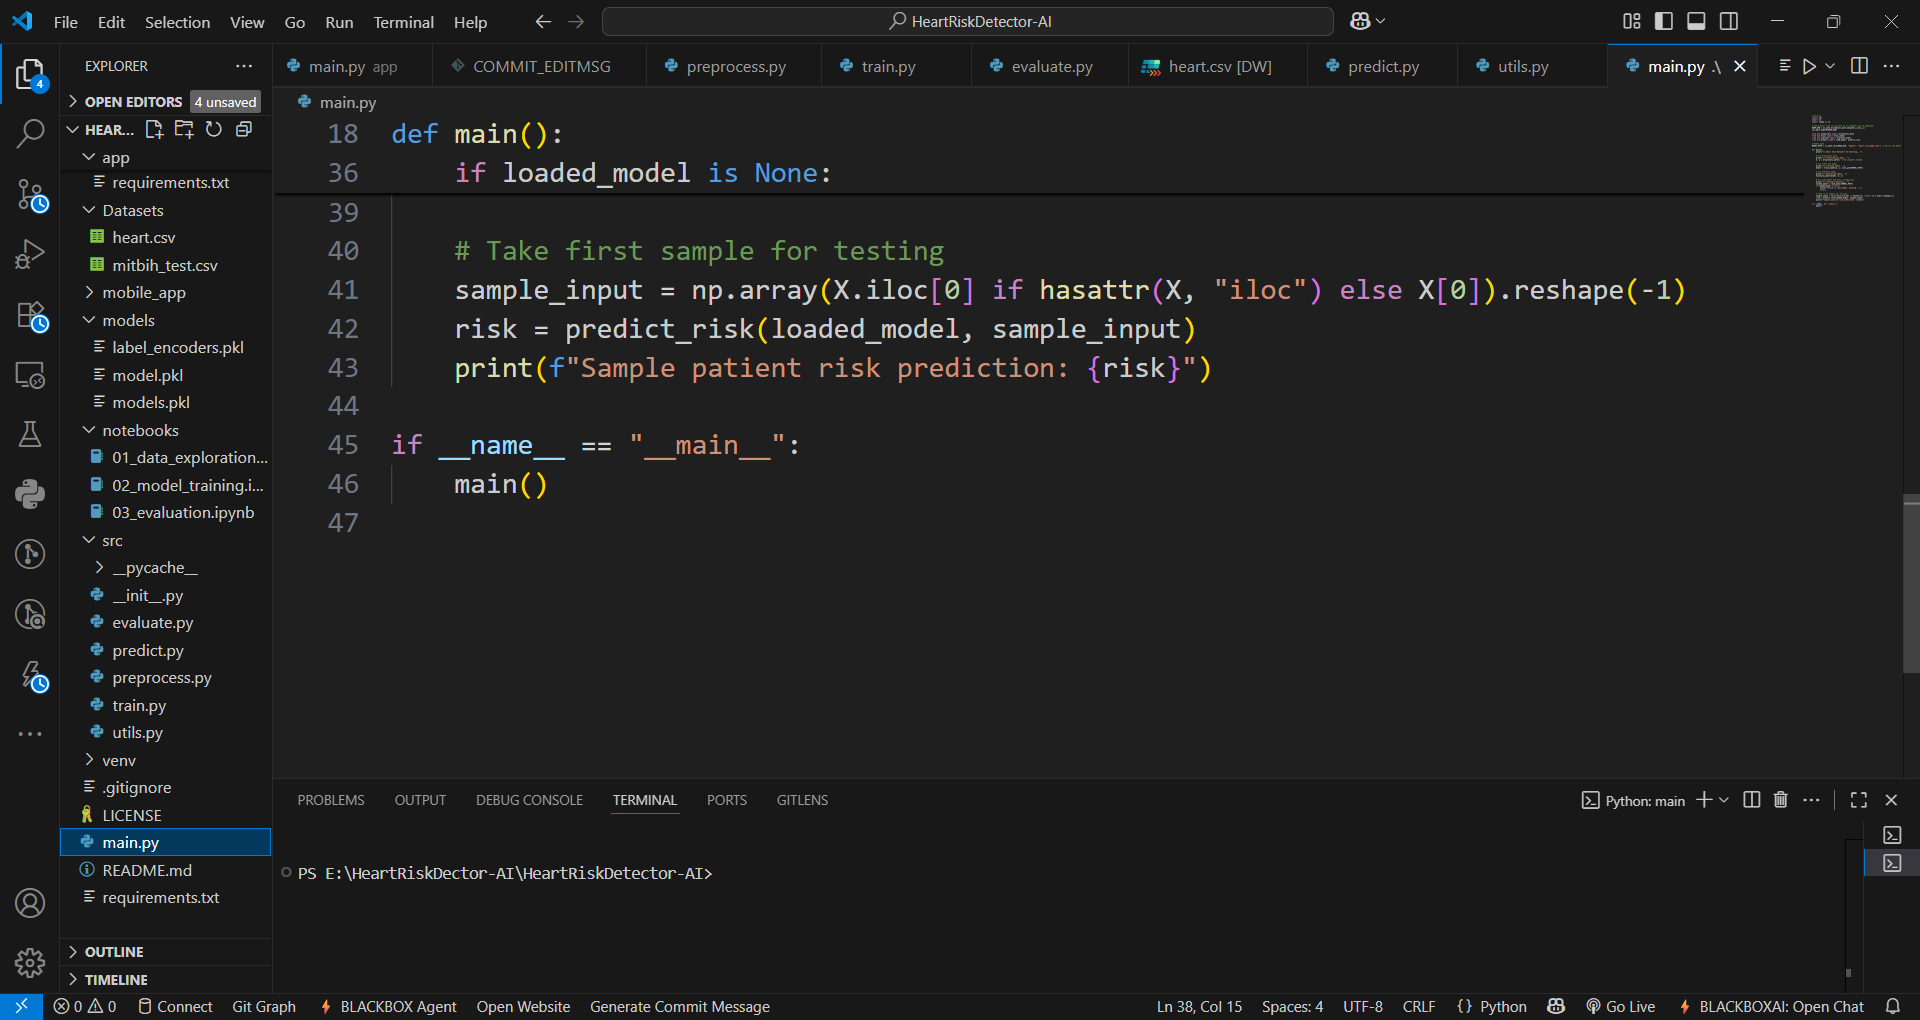Open README.md in file tree
1920x1020 pixels.
[147, 870]
